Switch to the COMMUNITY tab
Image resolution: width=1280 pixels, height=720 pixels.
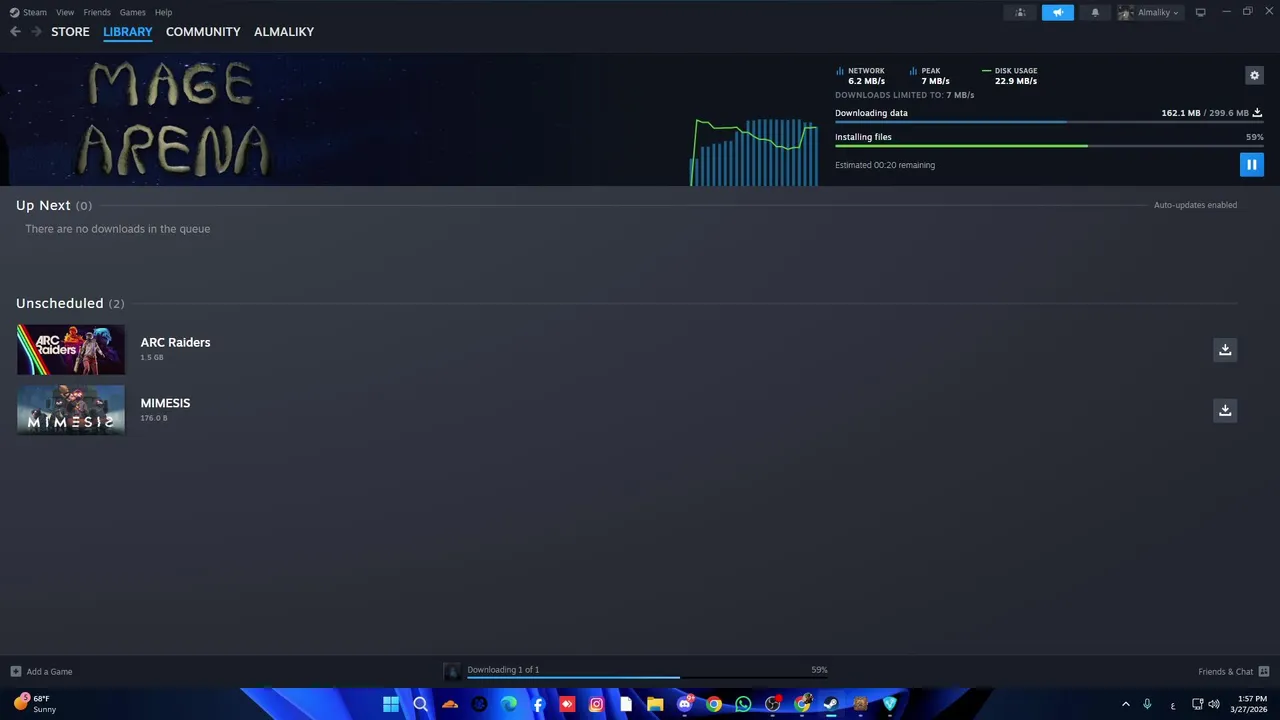[x=203, y=32]
